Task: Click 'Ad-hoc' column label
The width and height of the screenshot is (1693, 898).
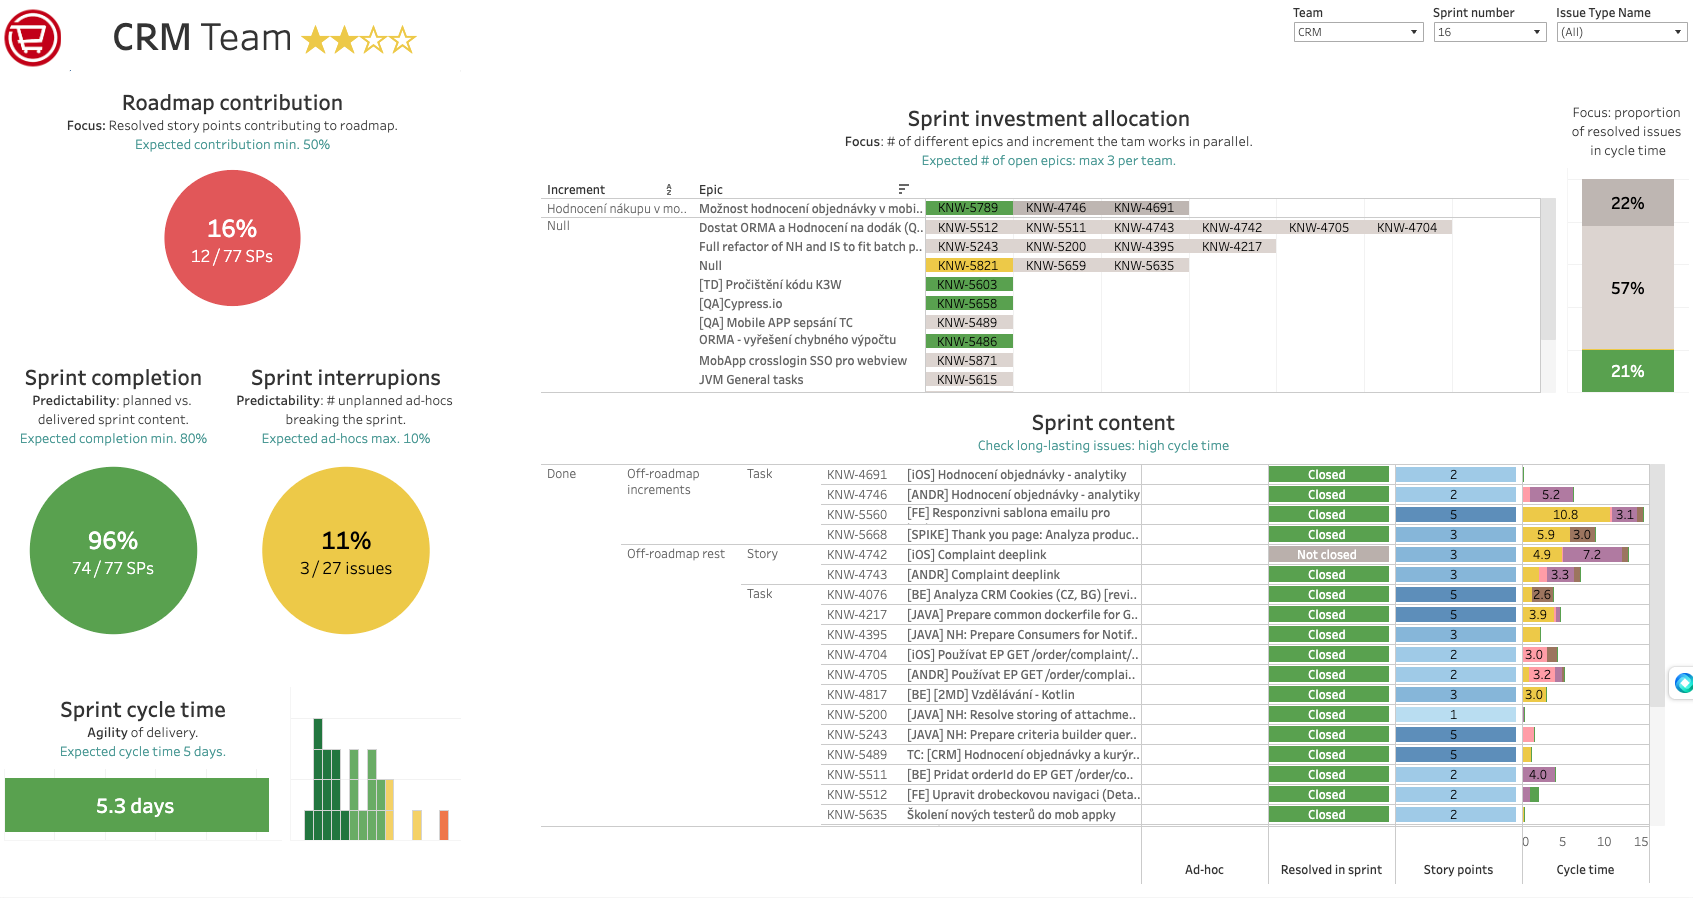Action: coord(1204,870)
